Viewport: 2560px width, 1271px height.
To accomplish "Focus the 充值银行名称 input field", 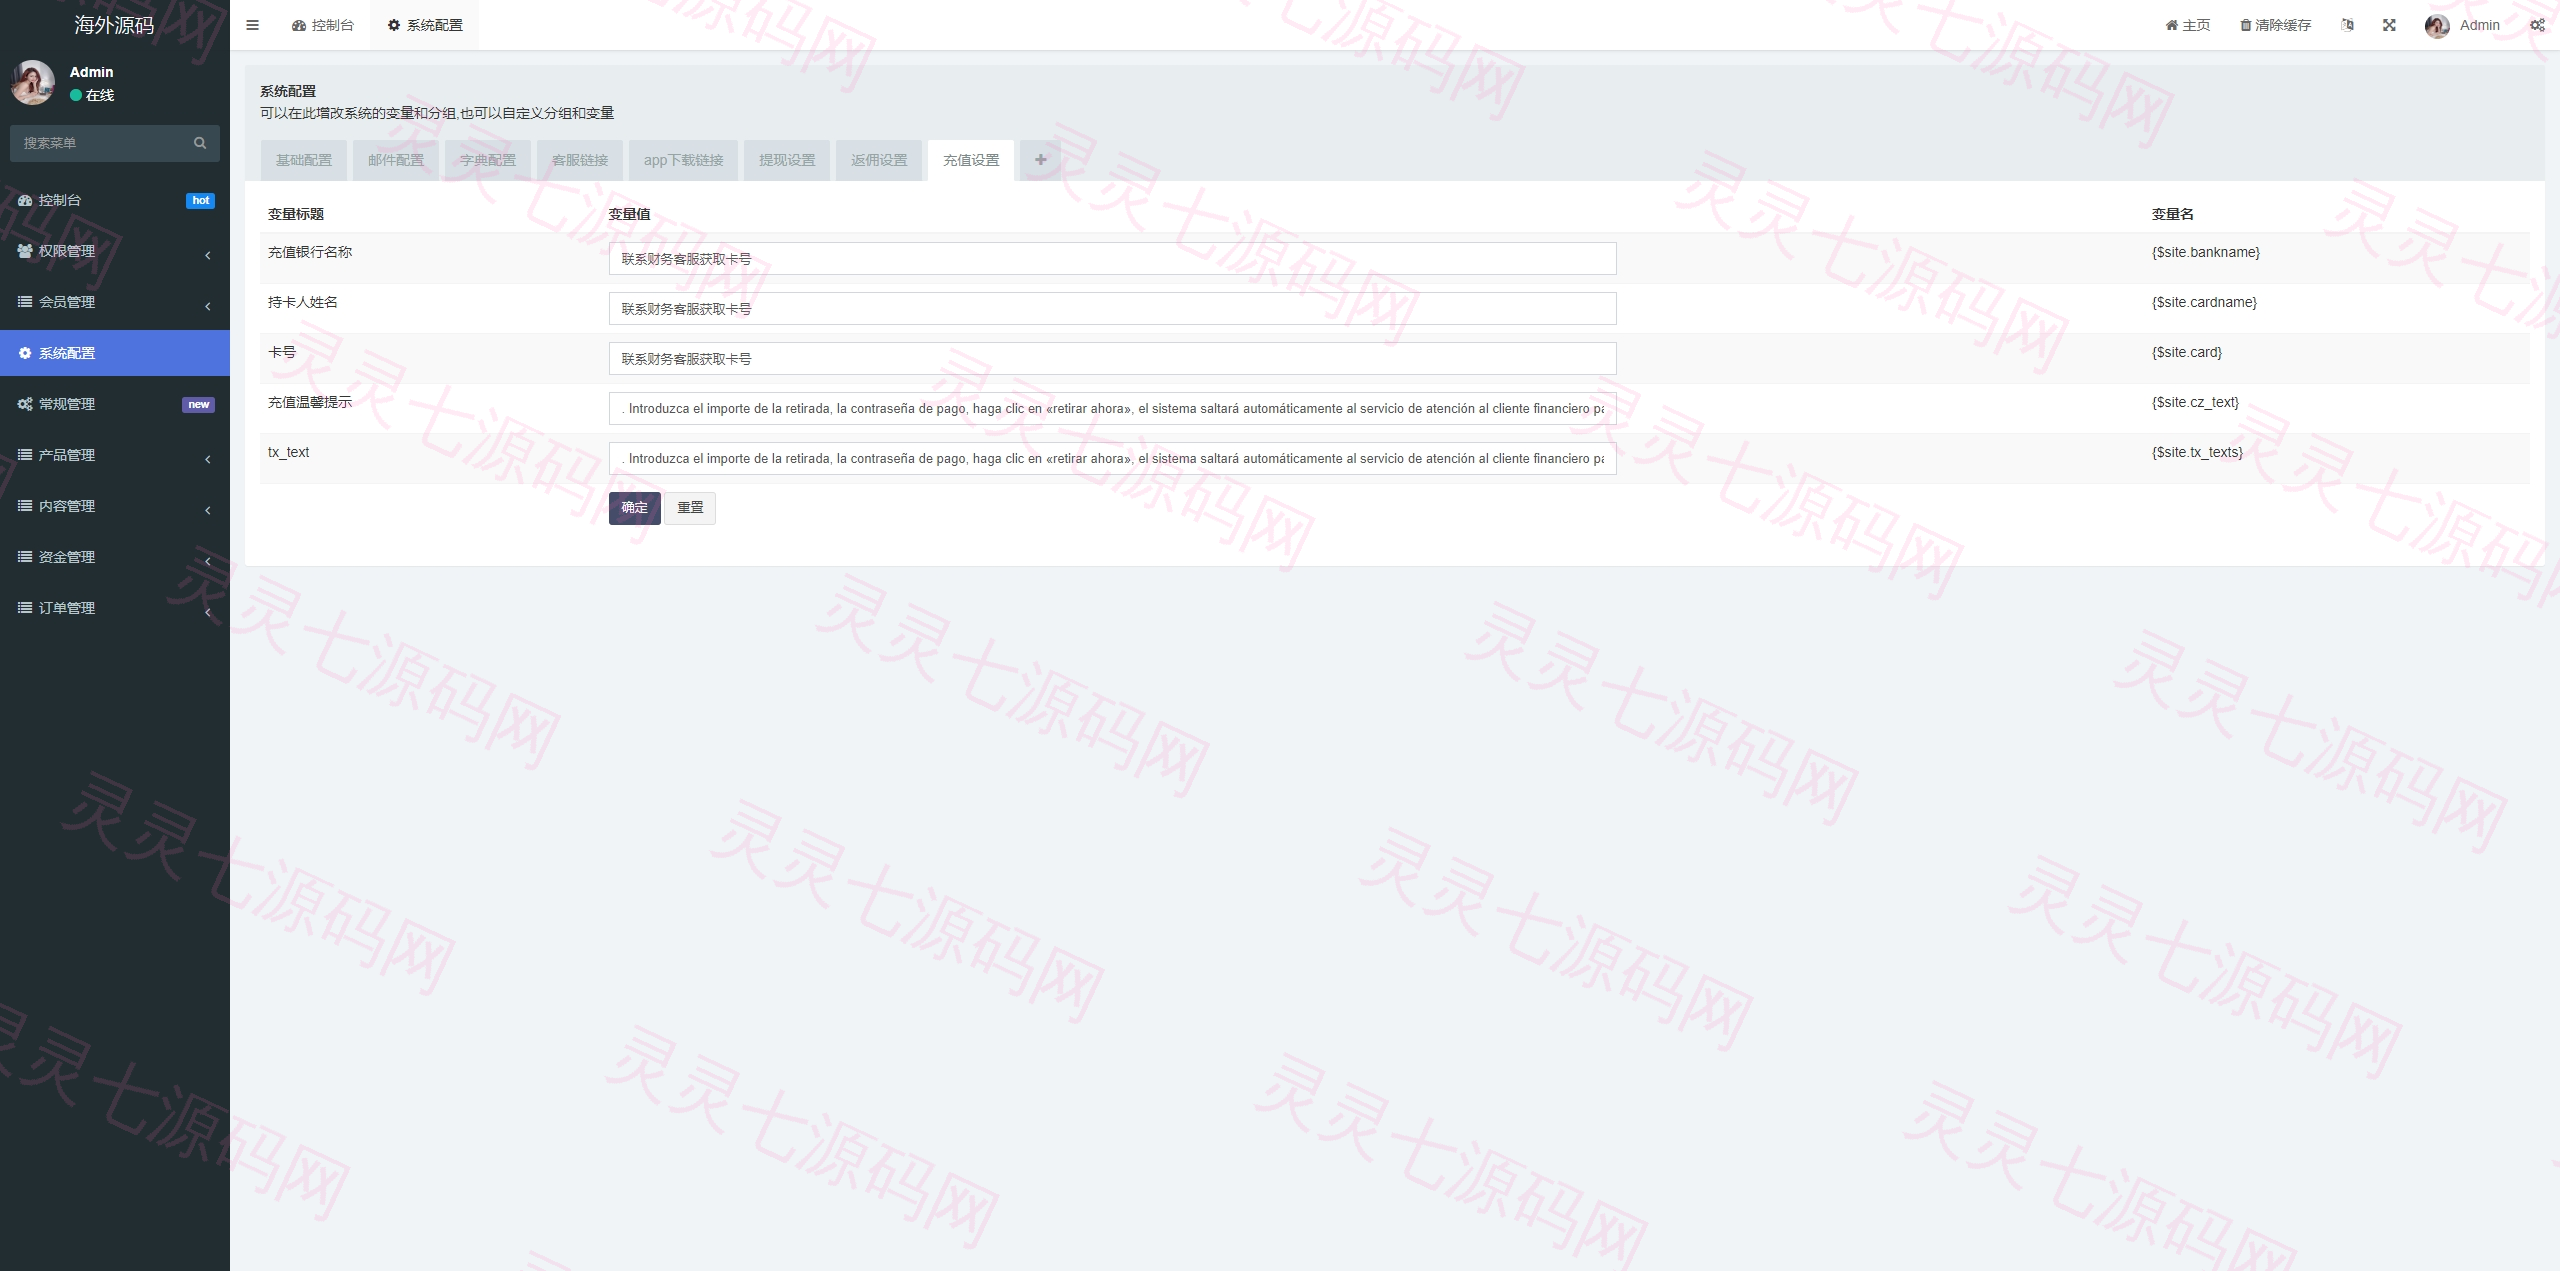I will [1112, 259].
